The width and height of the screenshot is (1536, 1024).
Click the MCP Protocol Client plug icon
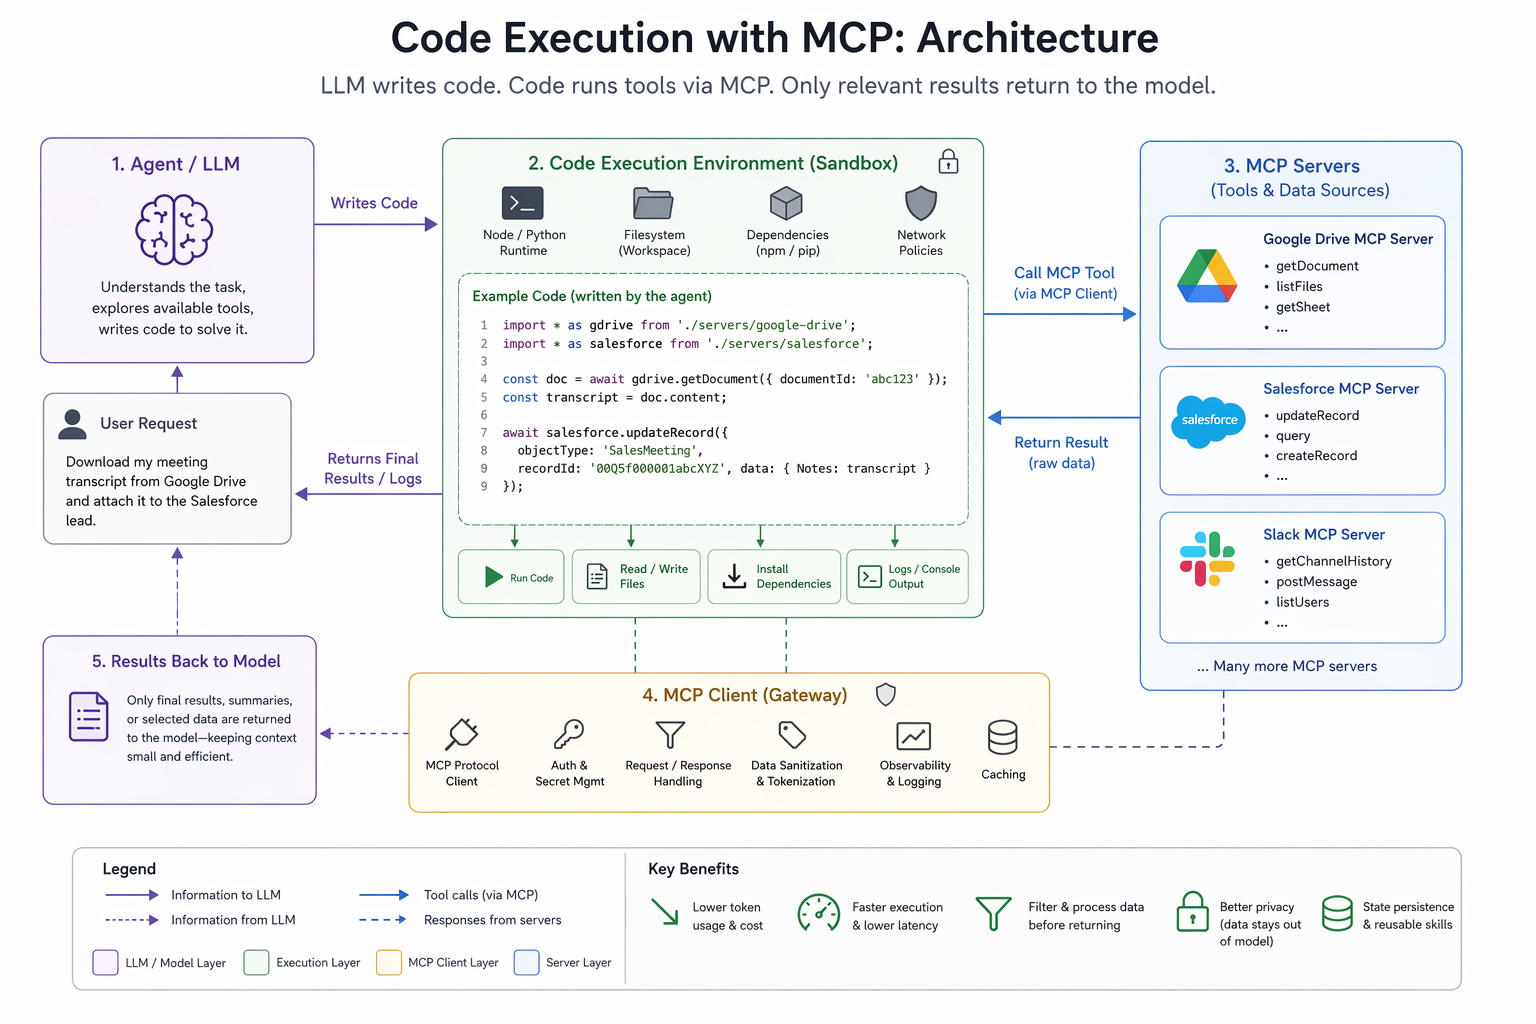462,734
